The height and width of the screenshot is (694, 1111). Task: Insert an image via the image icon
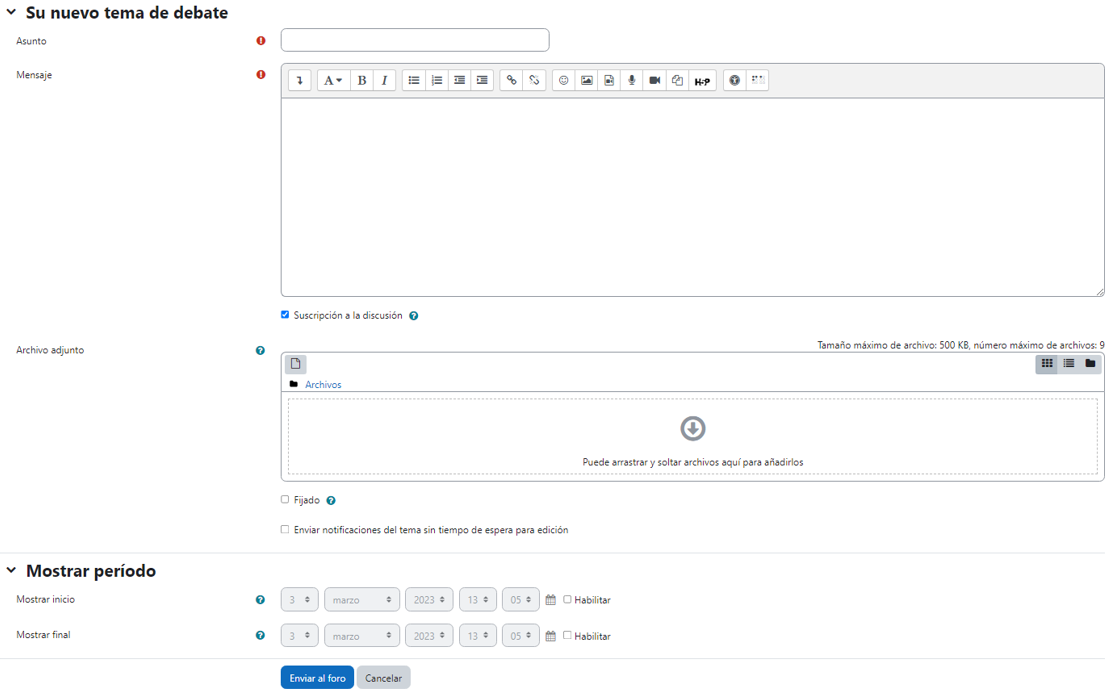coord(586,81)
